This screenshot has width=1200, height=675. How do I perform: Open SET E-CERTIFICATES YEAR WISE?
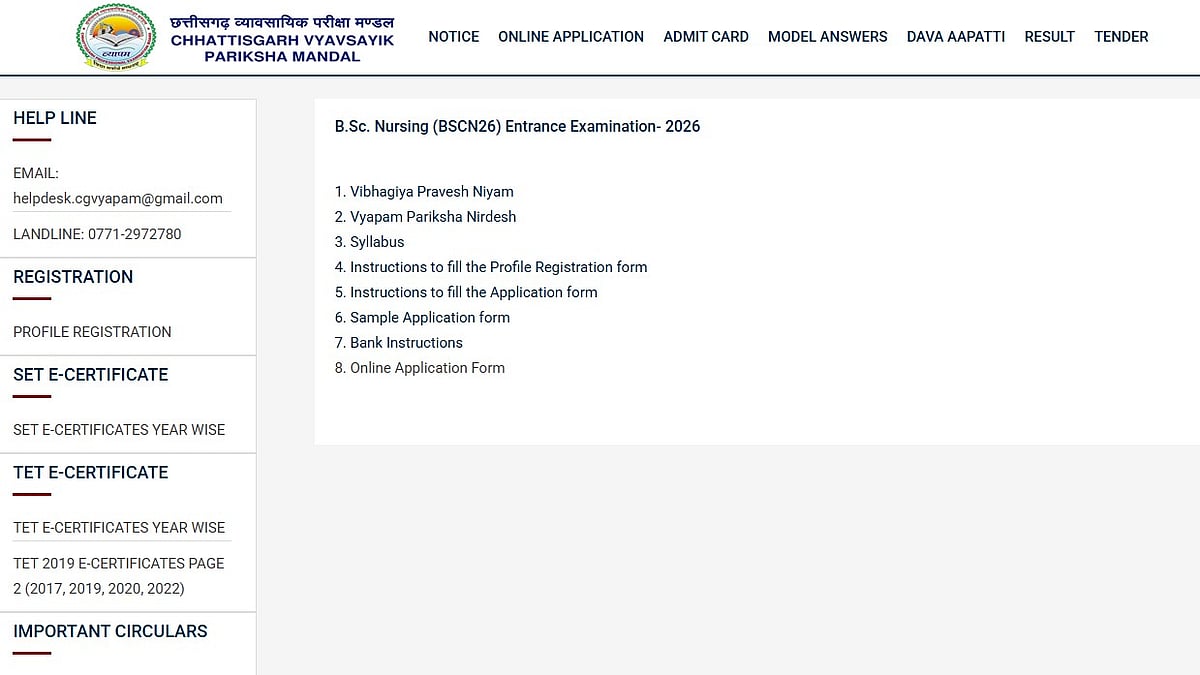click(x=119, y=430)
